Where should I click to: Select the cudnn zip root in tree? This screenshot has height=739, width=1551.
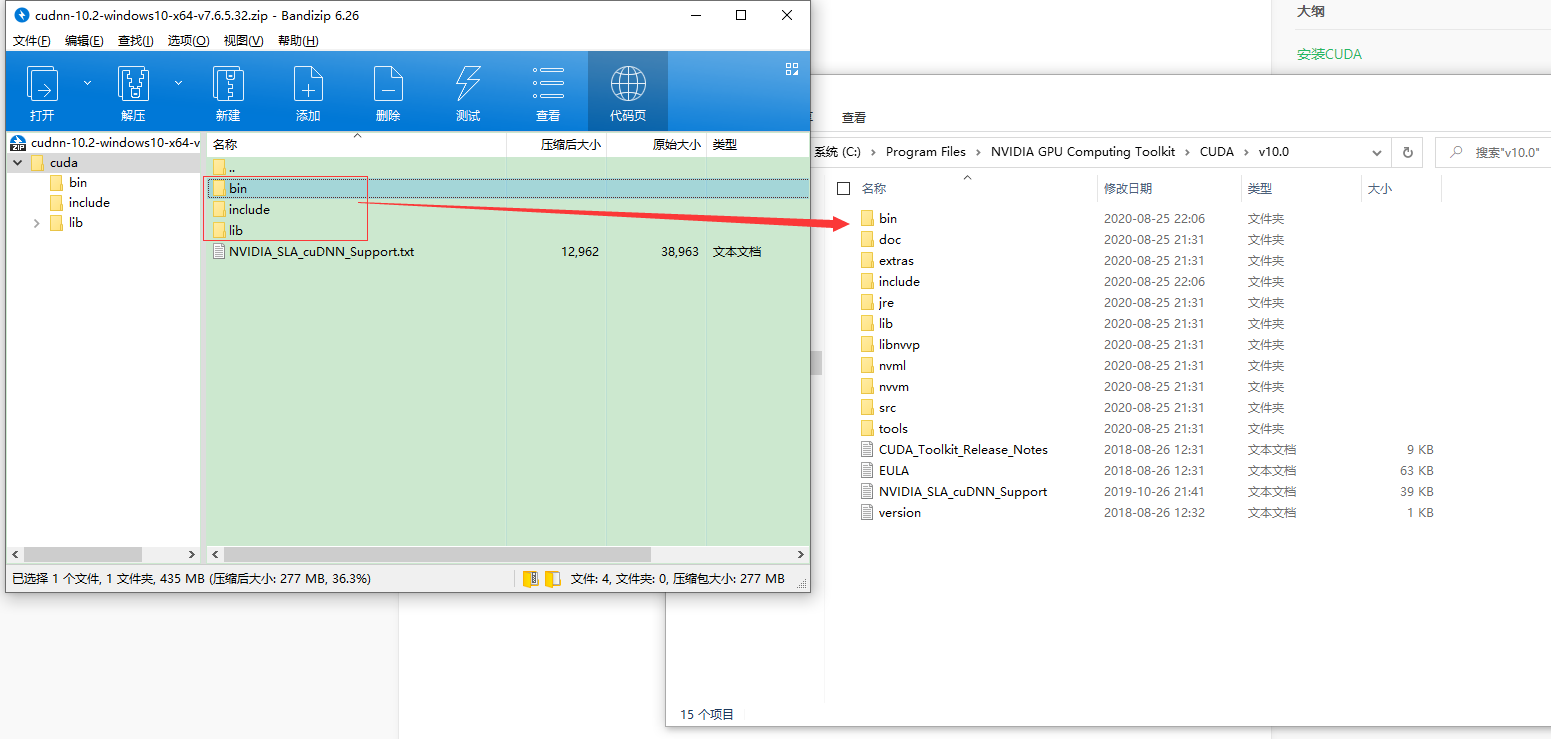(x=106, y=143)
